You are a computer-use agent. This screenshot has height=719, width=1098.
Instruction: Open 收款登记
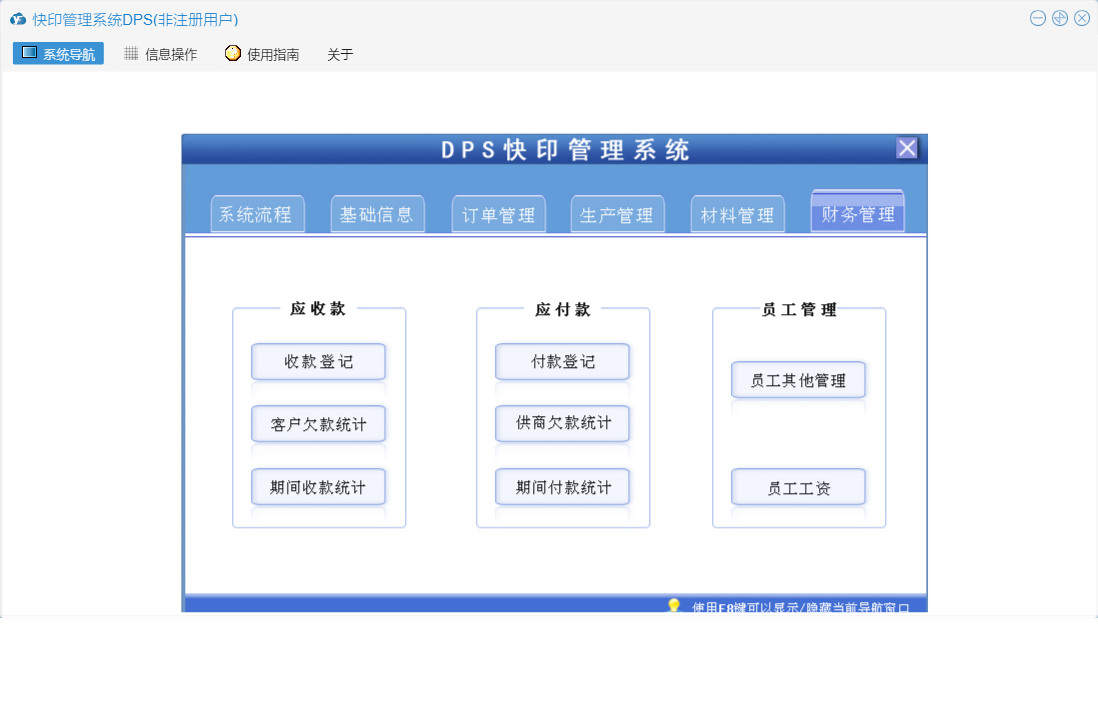[319, 361]
